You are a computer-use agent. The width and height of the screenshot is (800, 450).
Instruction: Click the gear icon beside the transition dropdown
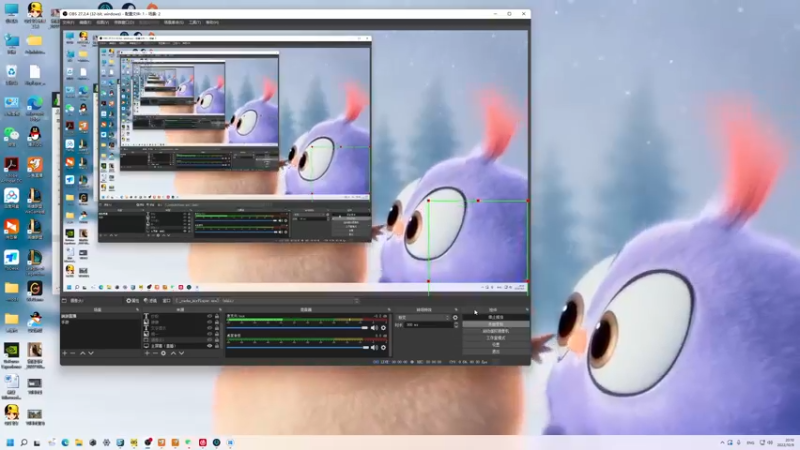point(455,317)
